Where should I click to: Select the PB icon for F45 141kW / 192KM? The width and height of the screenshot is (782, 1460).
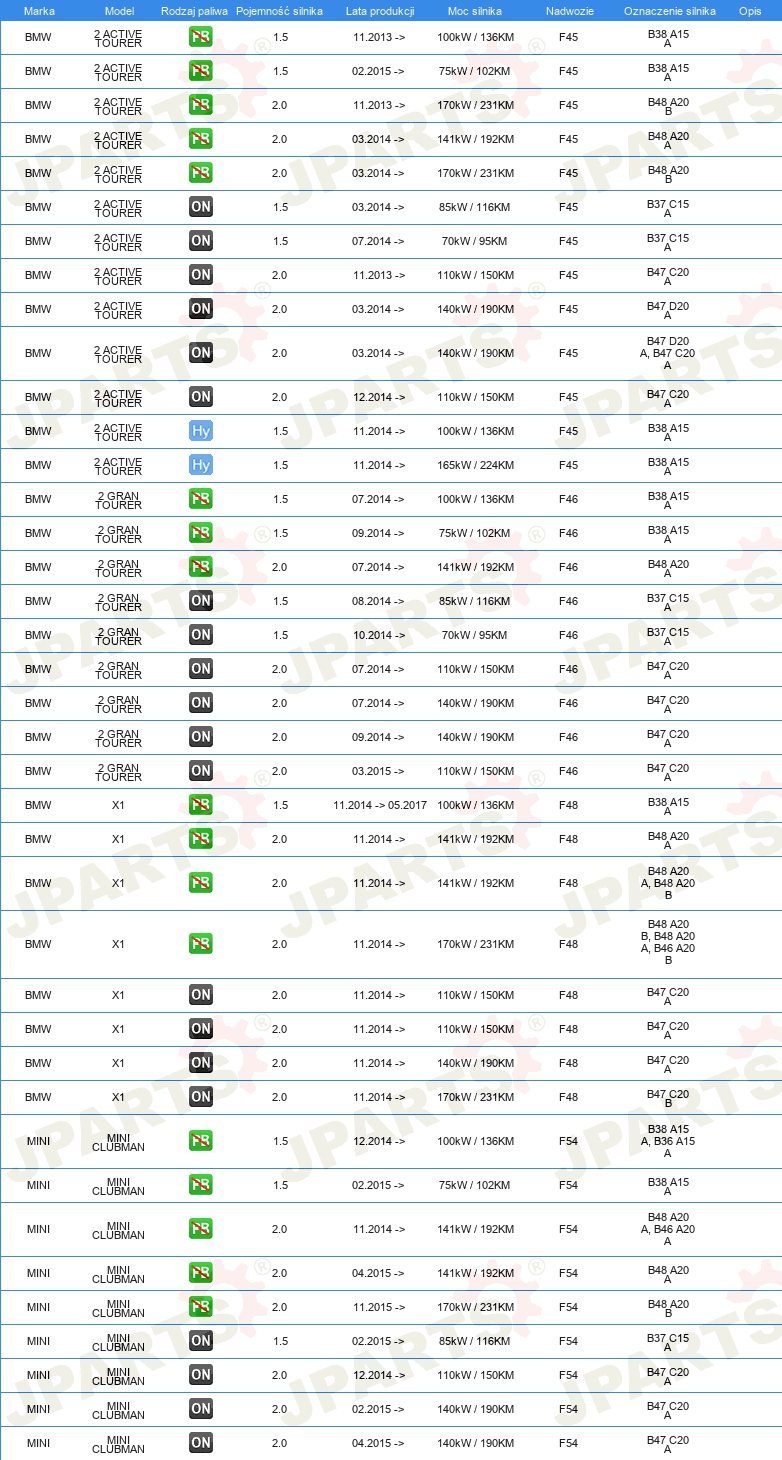[201, 139]
